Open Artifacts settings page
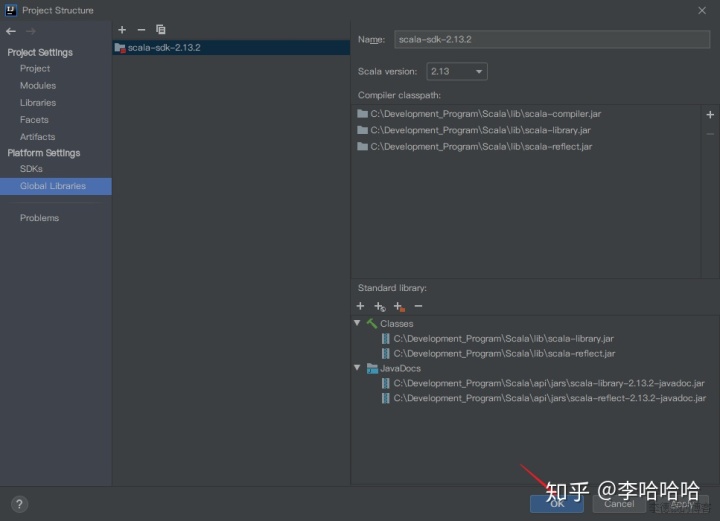Image resolution: width=720 pixels, height=521 pixels. [x=37, y=137]
